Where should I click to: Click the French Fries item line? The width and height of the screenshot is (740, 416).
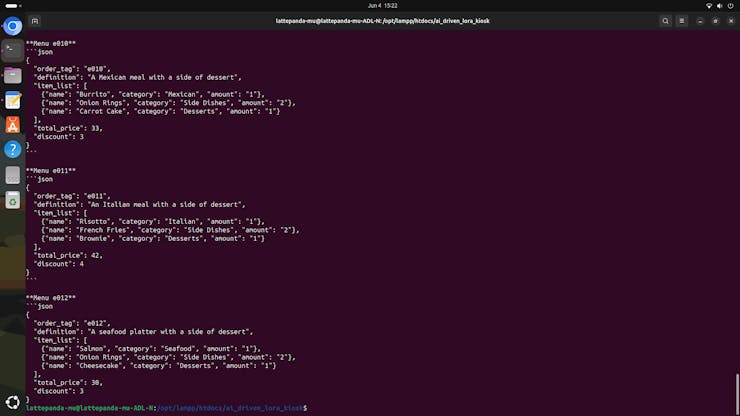pos(170,230)
